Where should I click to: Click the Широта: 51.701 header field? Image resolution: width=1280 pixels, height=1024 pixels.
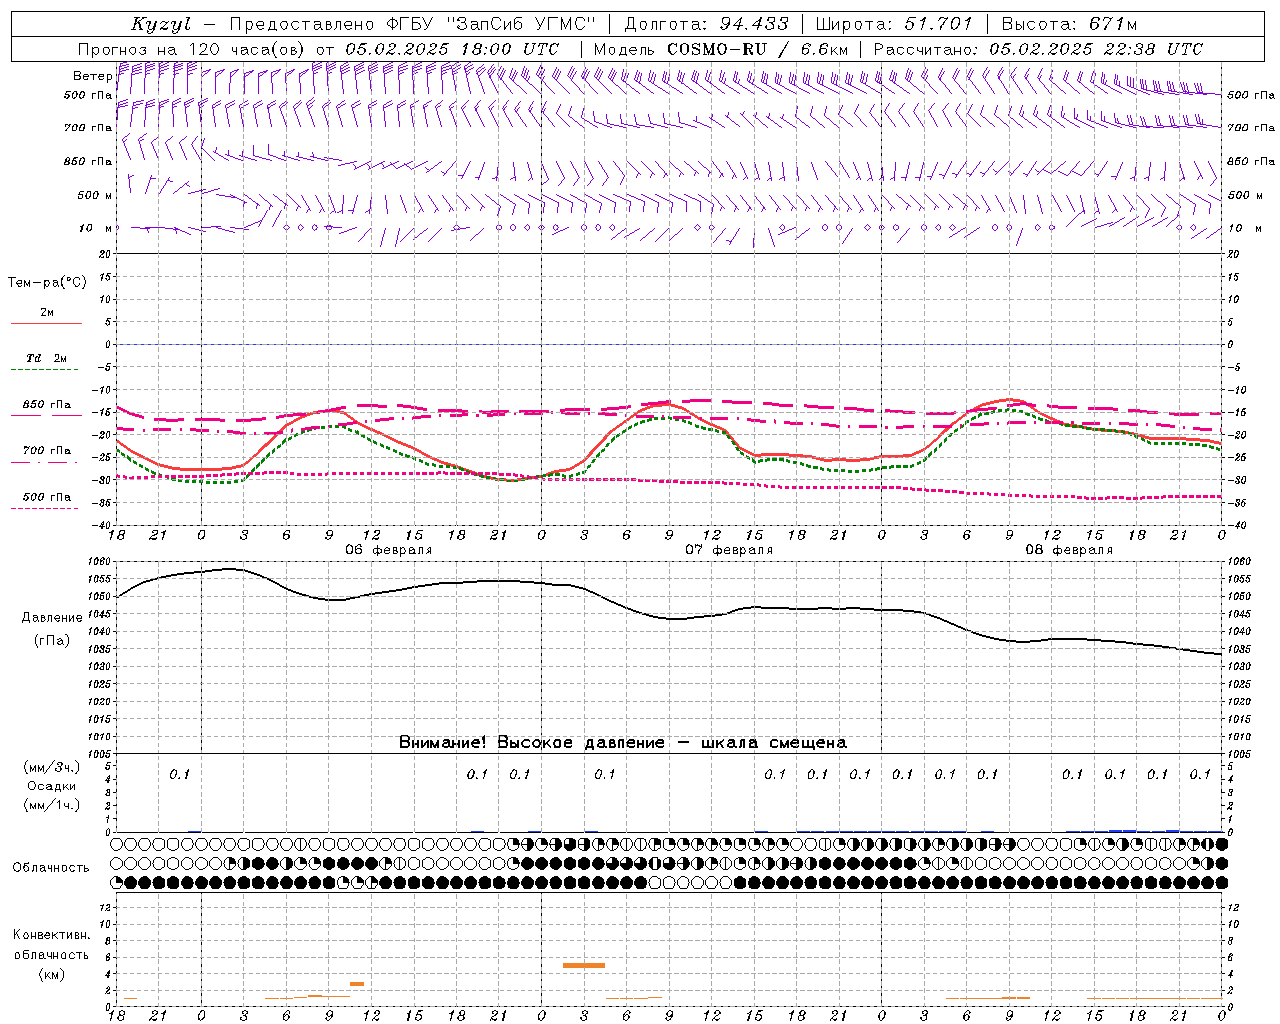coord(894,24)
